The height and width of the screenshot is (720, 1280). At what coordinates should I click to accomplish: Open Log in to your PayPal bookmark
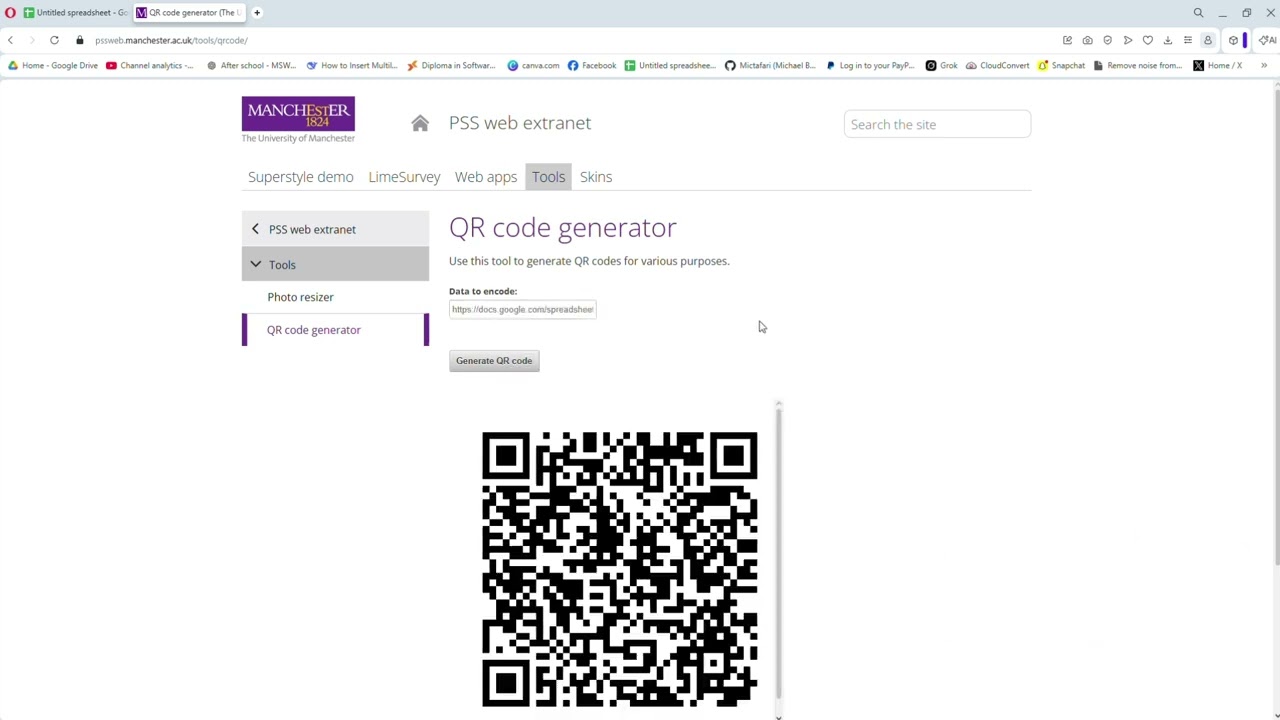click(871, 66)
